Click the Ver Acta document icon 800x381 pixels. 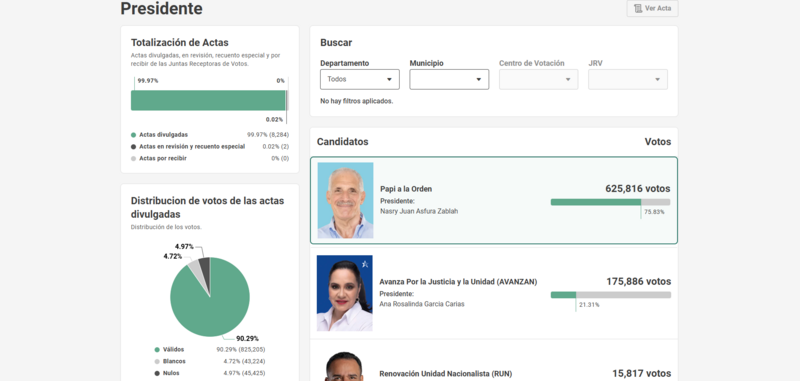[x=638, y=9]
